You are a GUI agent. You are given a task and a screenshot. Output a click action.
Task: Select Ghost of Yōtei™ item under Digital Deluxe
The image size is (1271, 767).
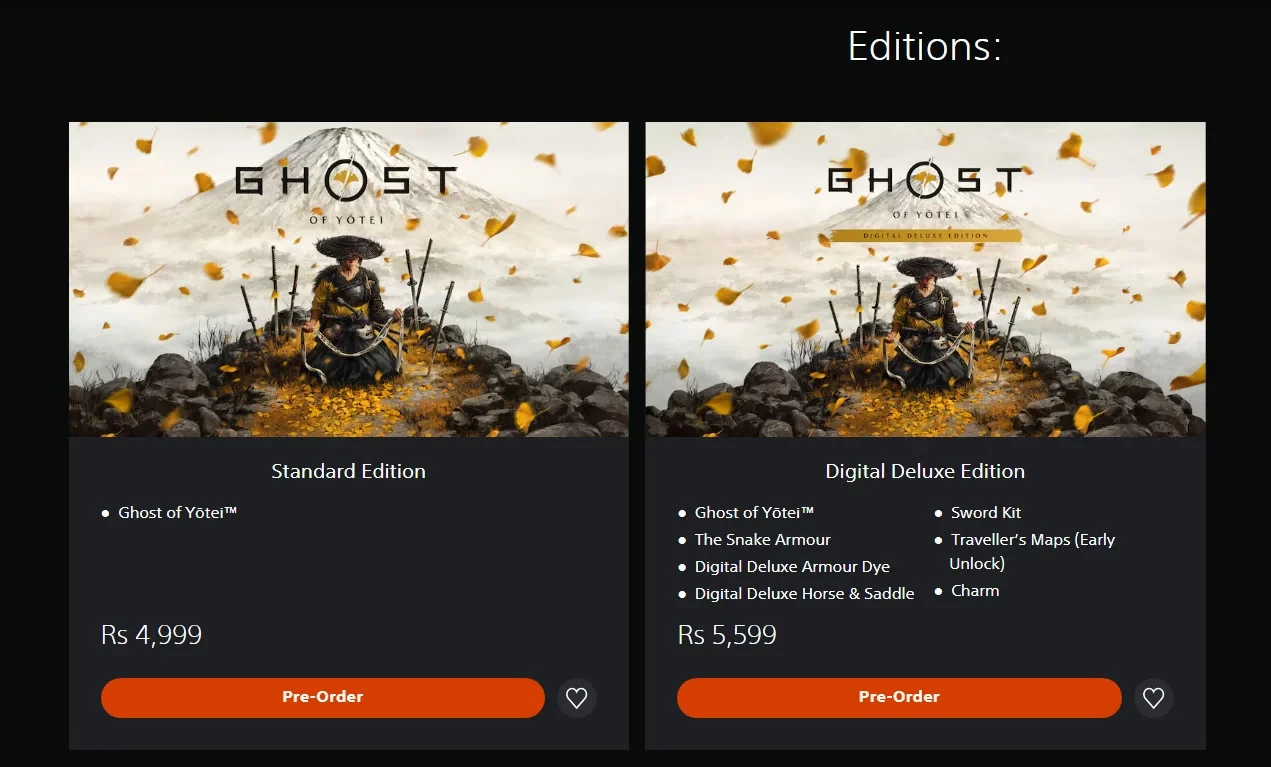click(x=754, y=513)
